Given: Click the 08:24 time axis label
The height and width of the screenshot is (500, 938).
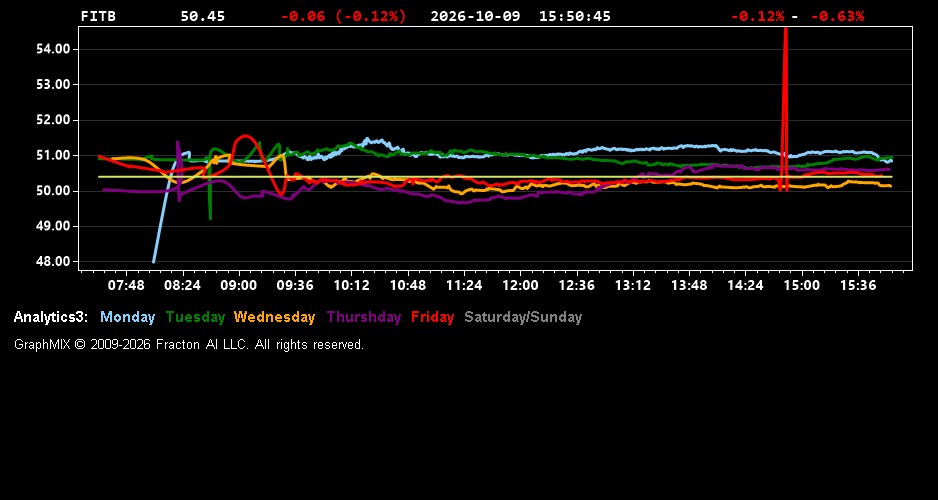Looking at the screenshot, I should [182, 286].
